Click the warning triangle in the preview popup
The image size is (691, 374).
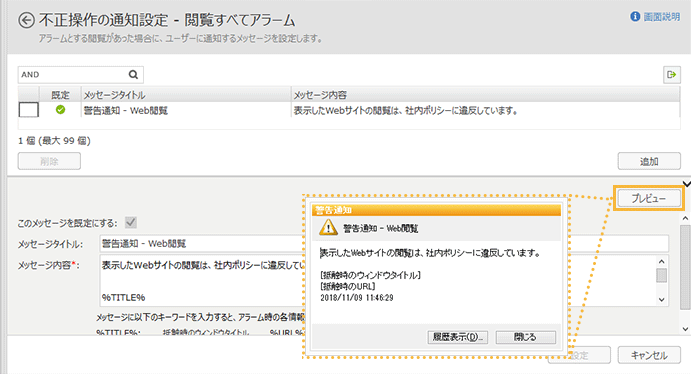coord(328,228)
